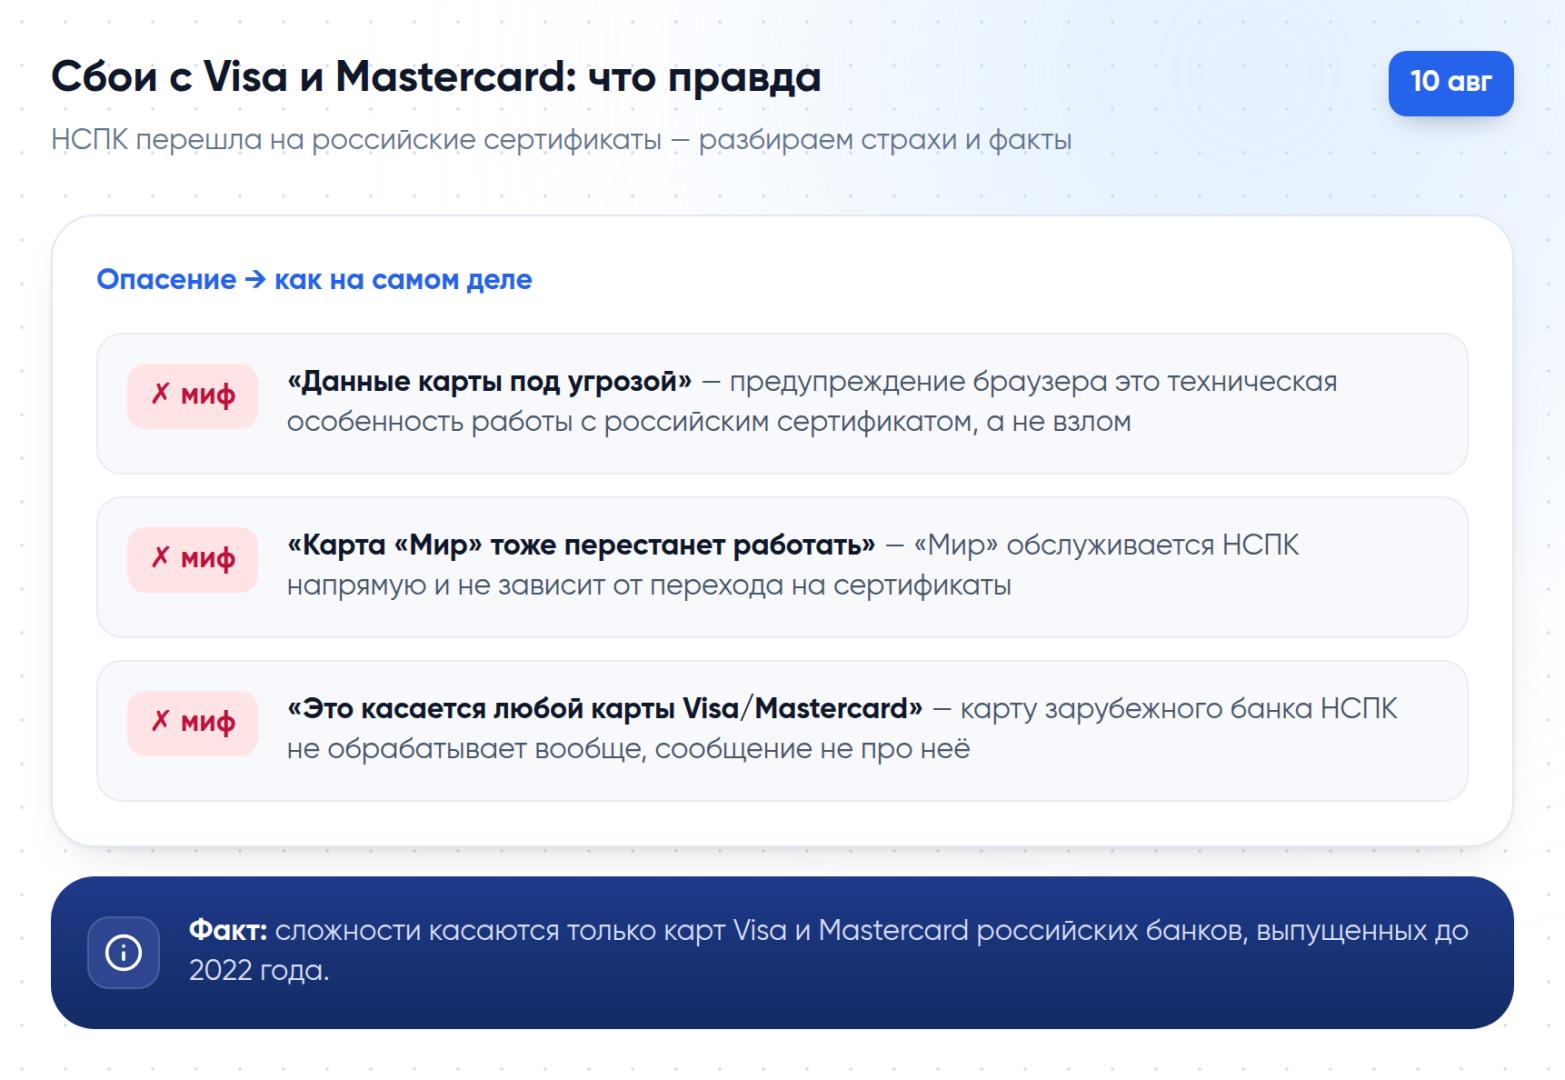This screenshot has height=1080, width=1565.
Task: Click the heading «Сбои с Visa и Mastercard: что правда»
Action: [x=436, y=77]
